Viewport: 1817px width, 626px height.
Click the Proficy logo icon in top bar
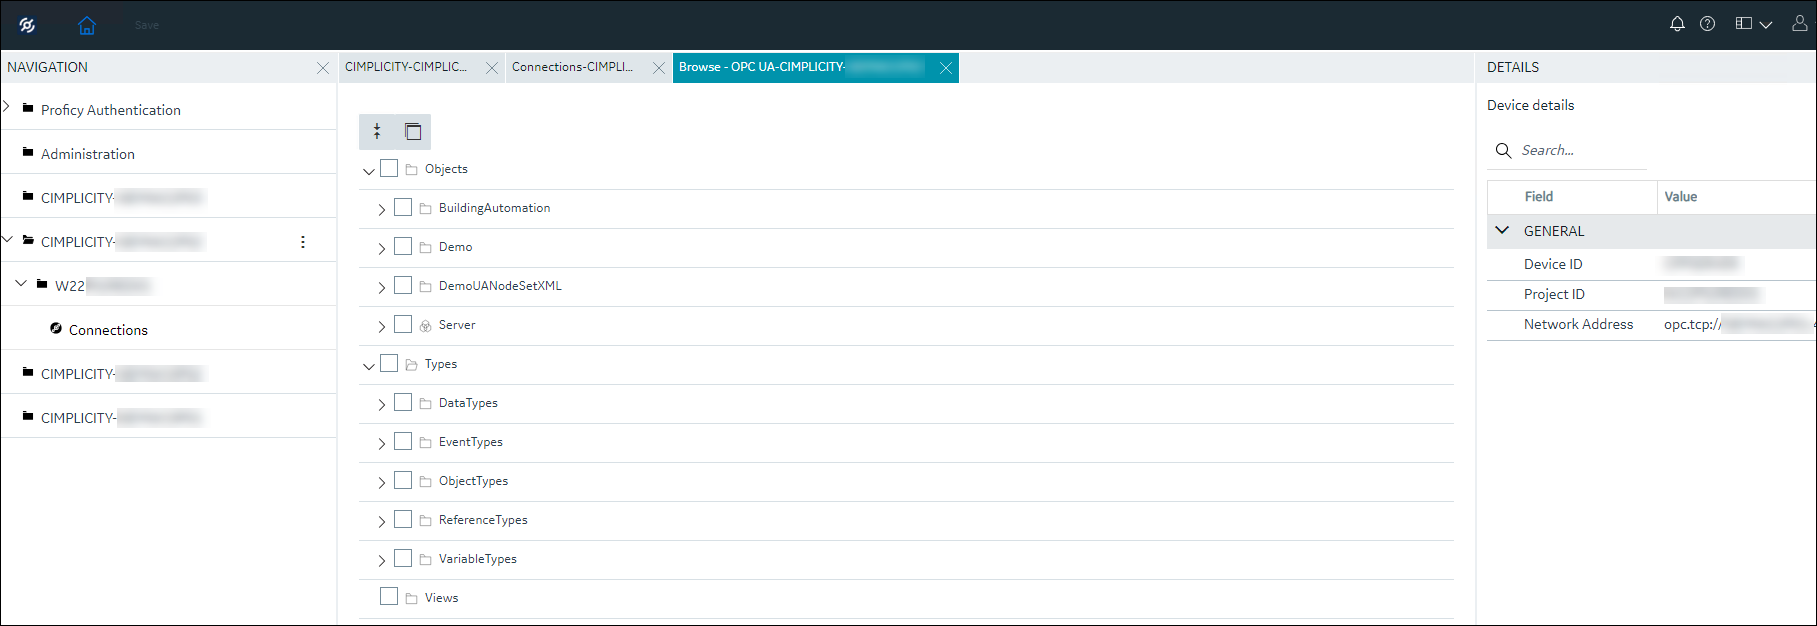27,25
